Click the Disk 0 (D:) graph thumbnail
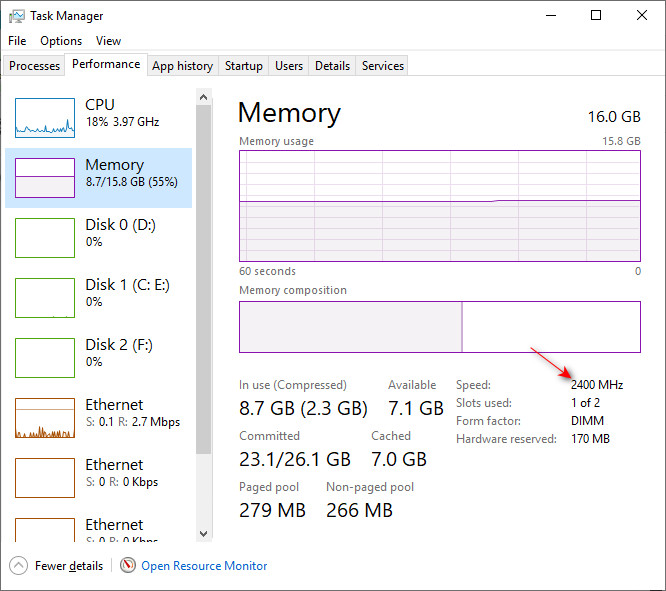The height and width of the screenshot is (591, 666). click(45, 237)
